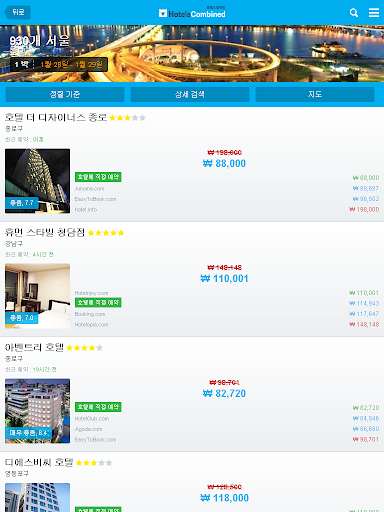Screen dimensions: 384x512
Task: Open the 아벤트리 호텔 building photo
Action: point(37,411)
